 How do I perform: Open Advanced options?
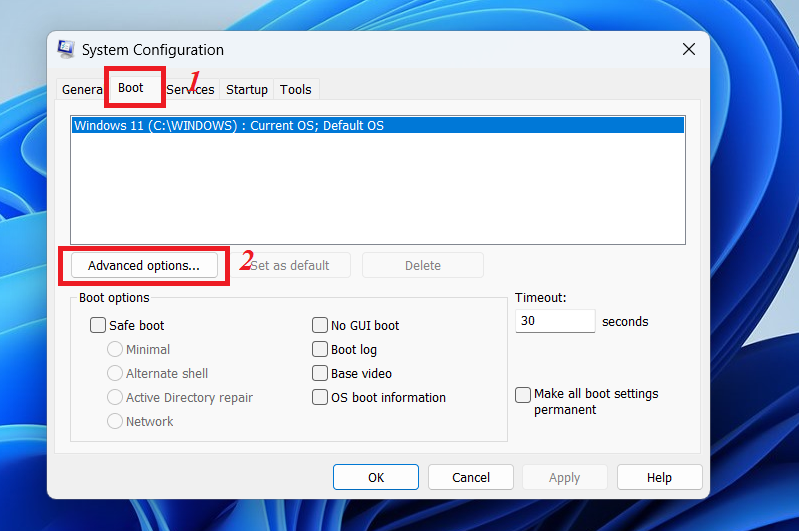[x=144, y=266]
